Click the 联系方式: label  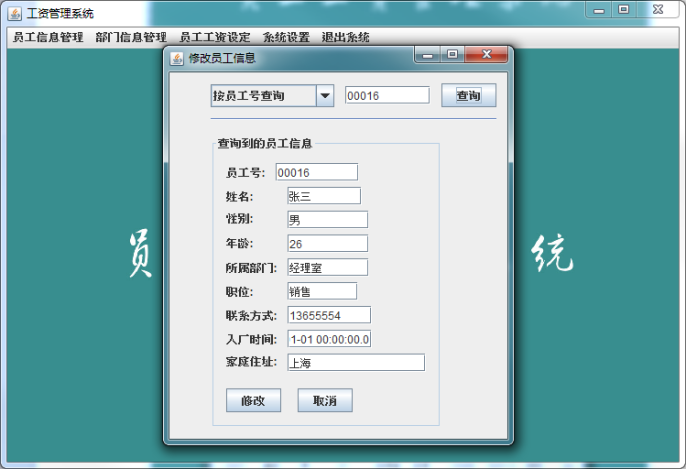click(251, 315)
